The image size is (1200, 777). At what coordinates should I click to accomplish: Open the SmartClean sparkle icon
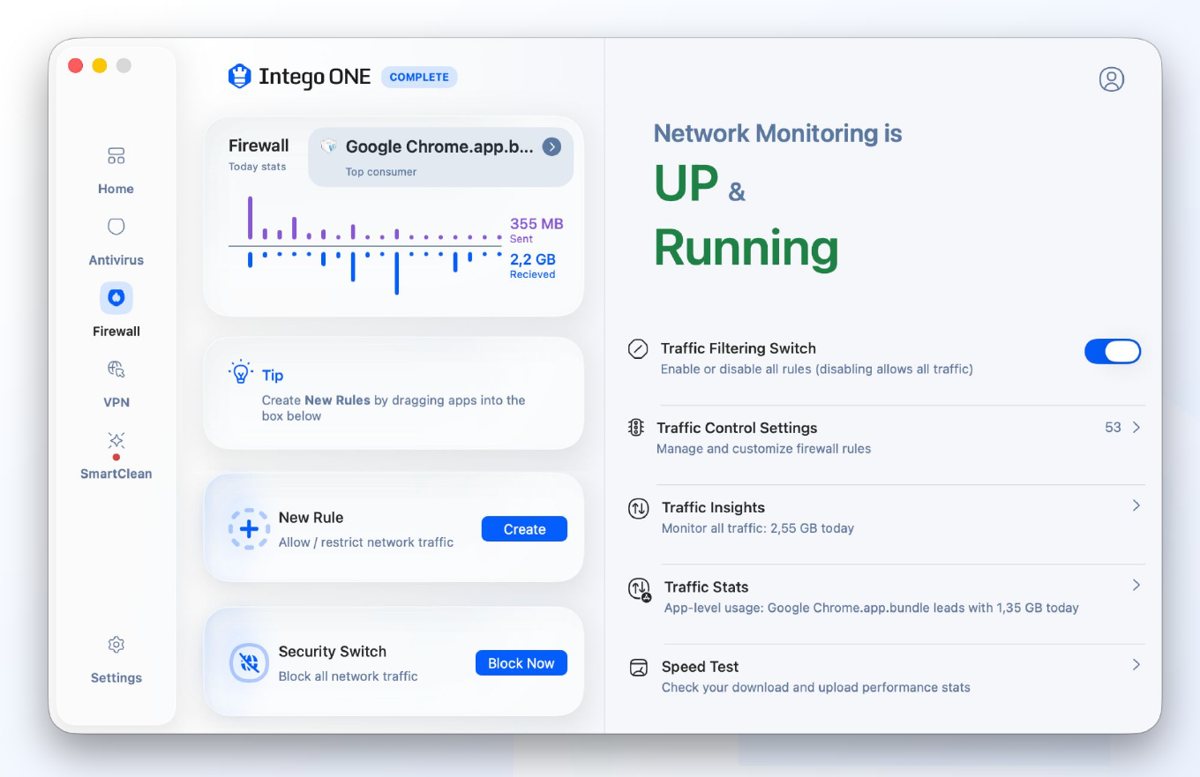tap(116, 440)
